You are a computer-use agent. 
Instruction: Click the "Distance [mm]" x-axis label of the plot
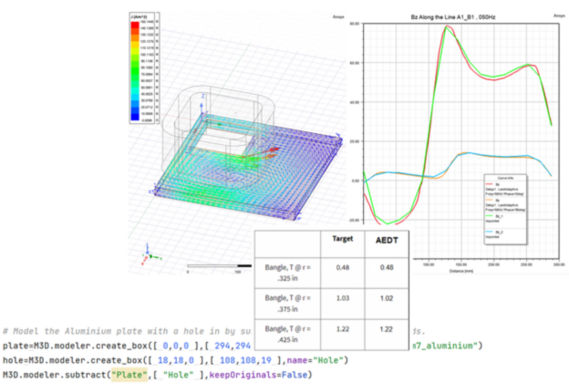[461, 271]
